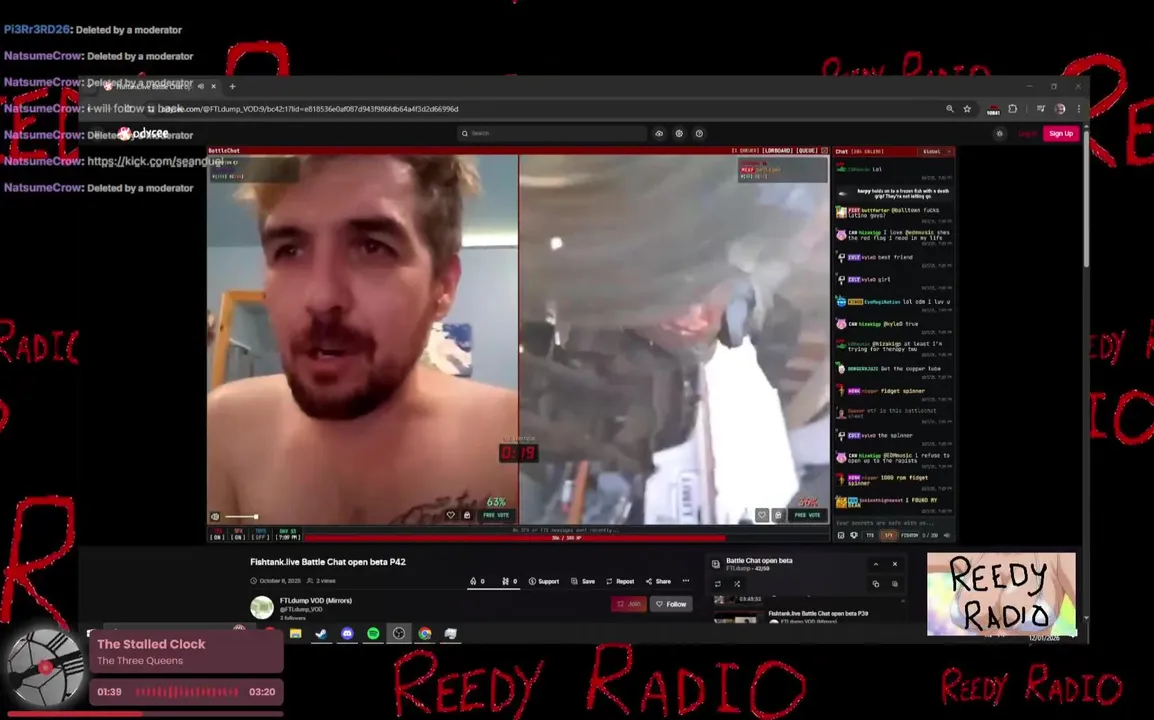Click the music player progress waveform
The width and height of the screenshot is (1154, 720).
coord(187,692)
